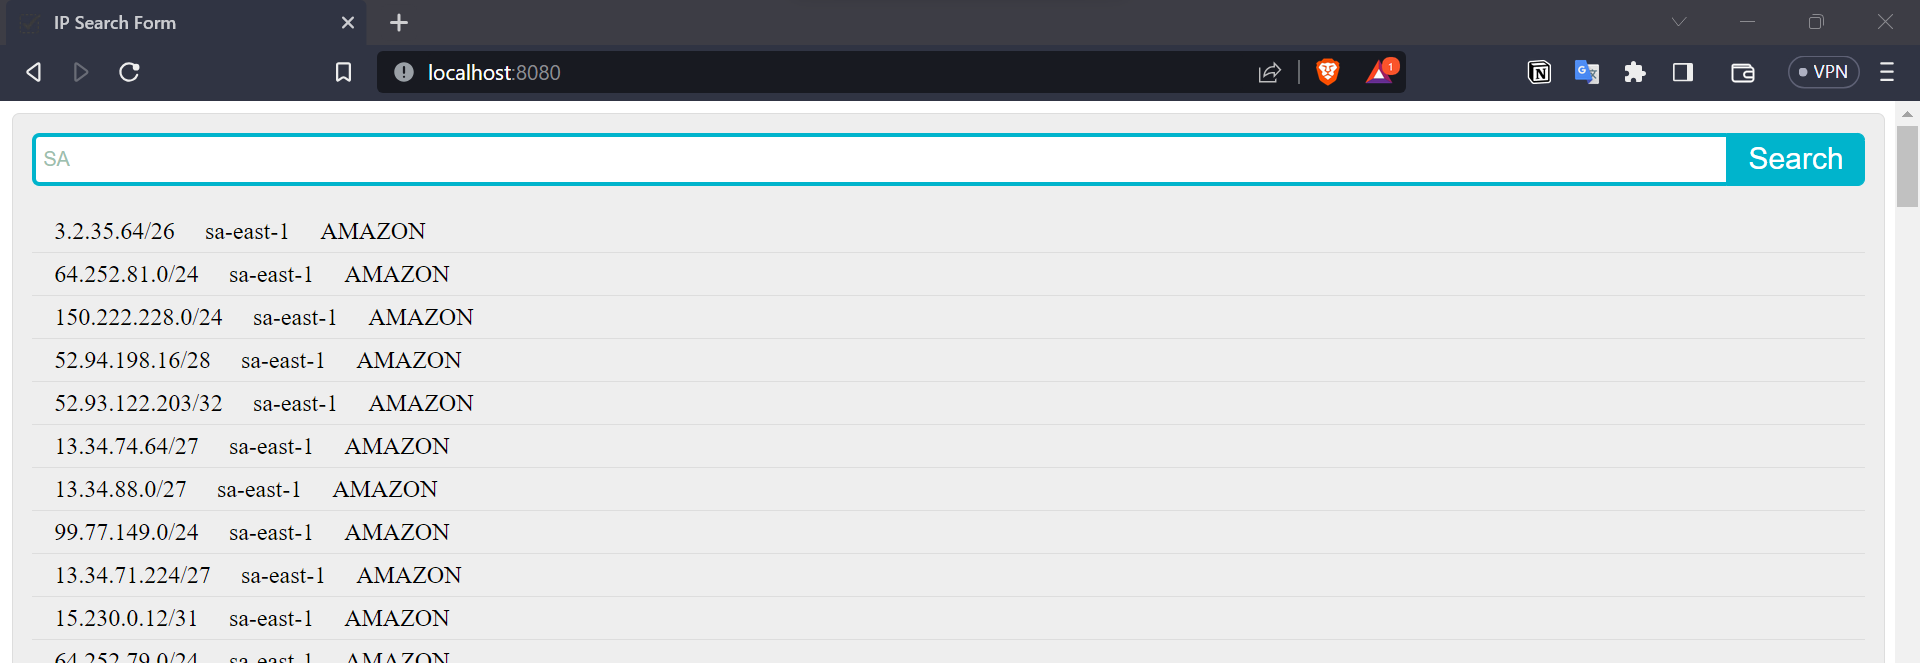Open Brave Rewards triangle icon
Screen dimensions: 1920x663
[x=1381, y=71]
